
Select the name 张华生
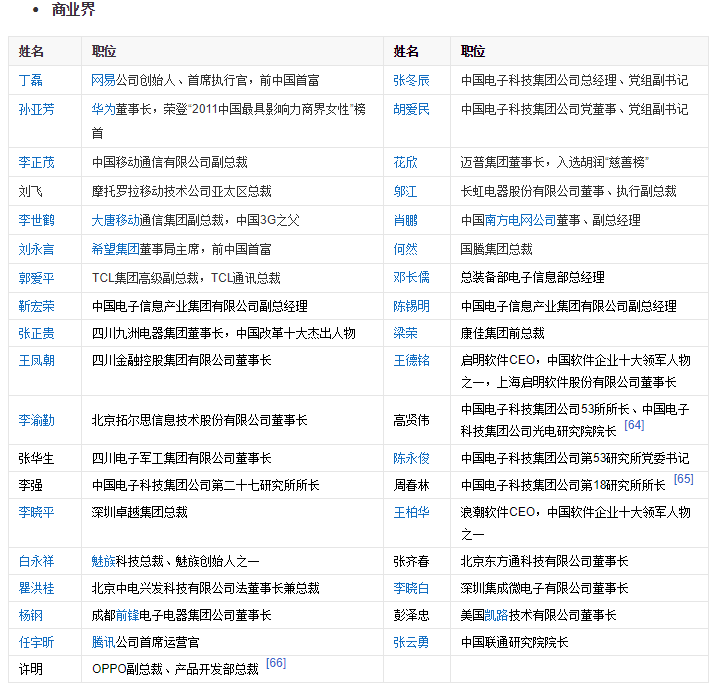[x=36, y=458]
